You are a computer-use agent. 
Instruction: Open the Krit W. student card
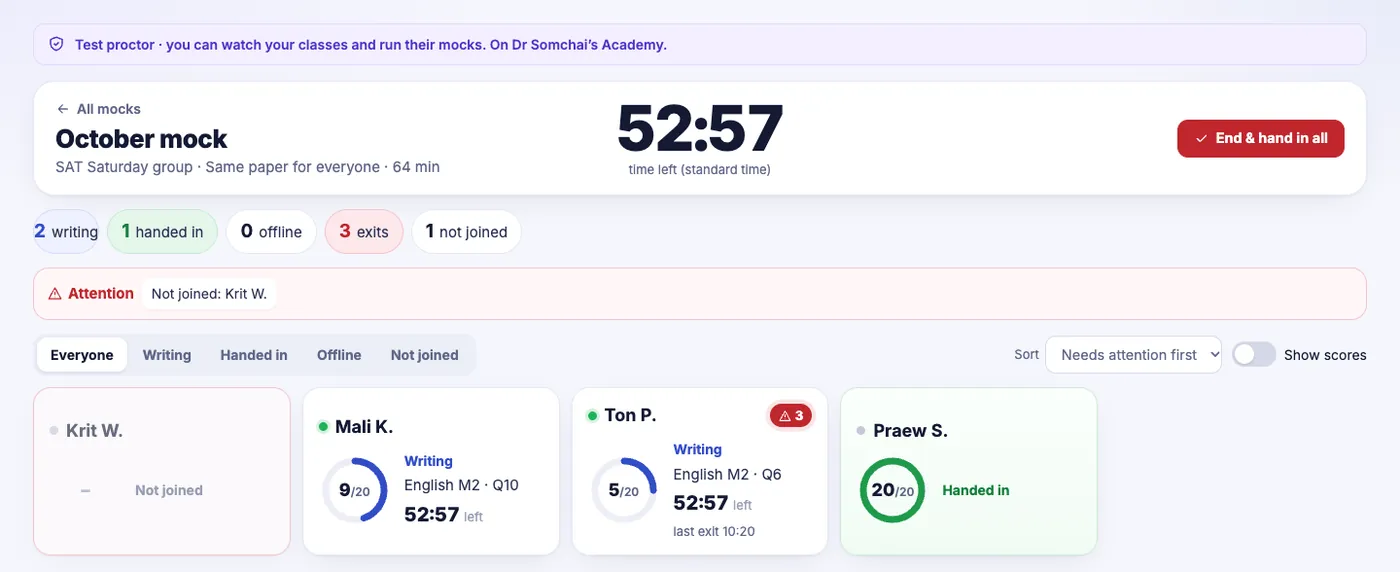tap(162, 471)
